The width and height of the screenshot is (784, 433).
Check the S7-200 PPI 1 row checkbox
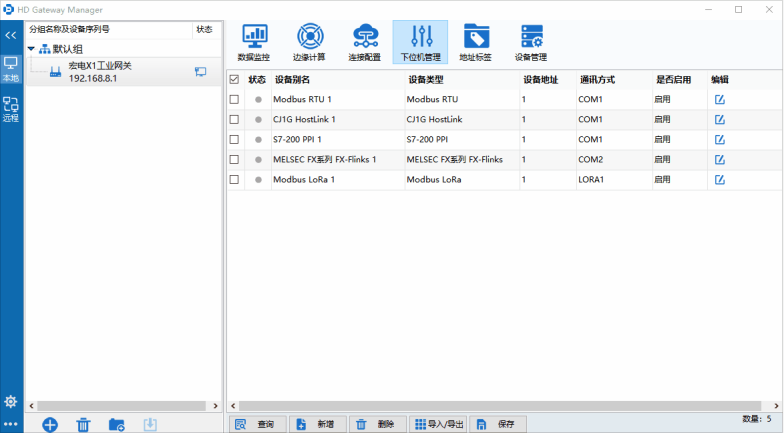click(x=234, y=140)
